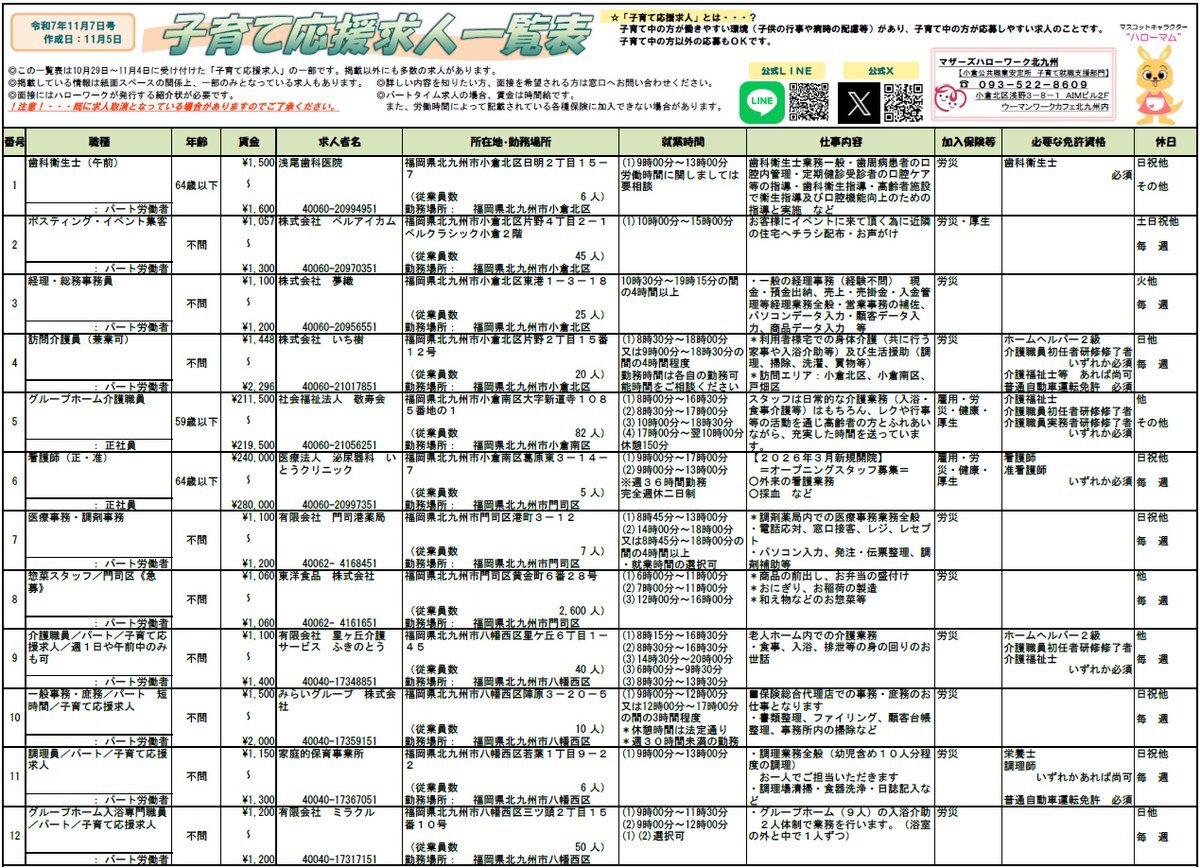Select the 番号 column header

(x=14, y=142)
